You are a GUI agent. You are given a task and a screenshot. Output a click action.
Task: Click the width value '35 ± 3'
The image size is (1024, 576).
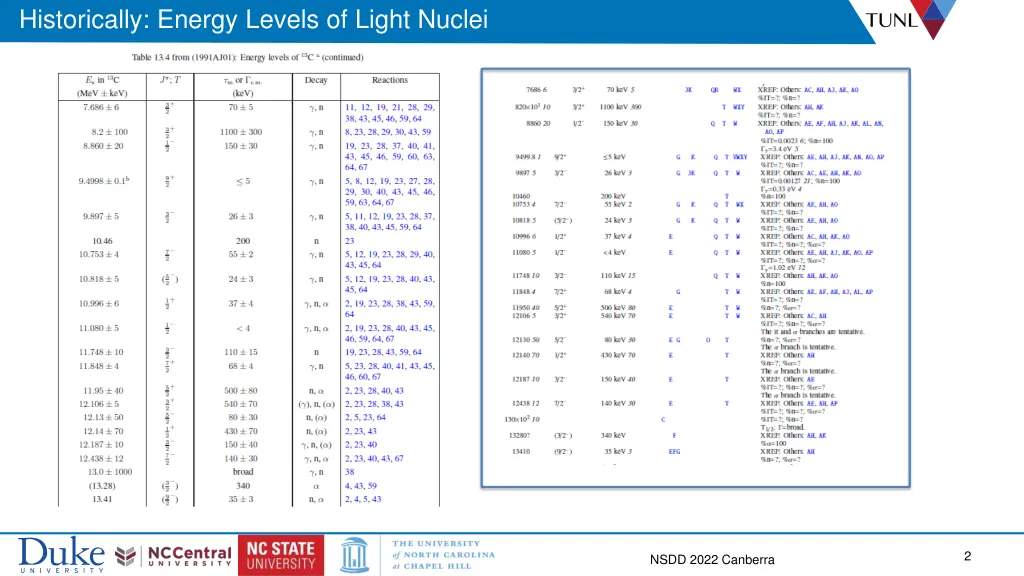pyautogui.click(x=241, y=500)
